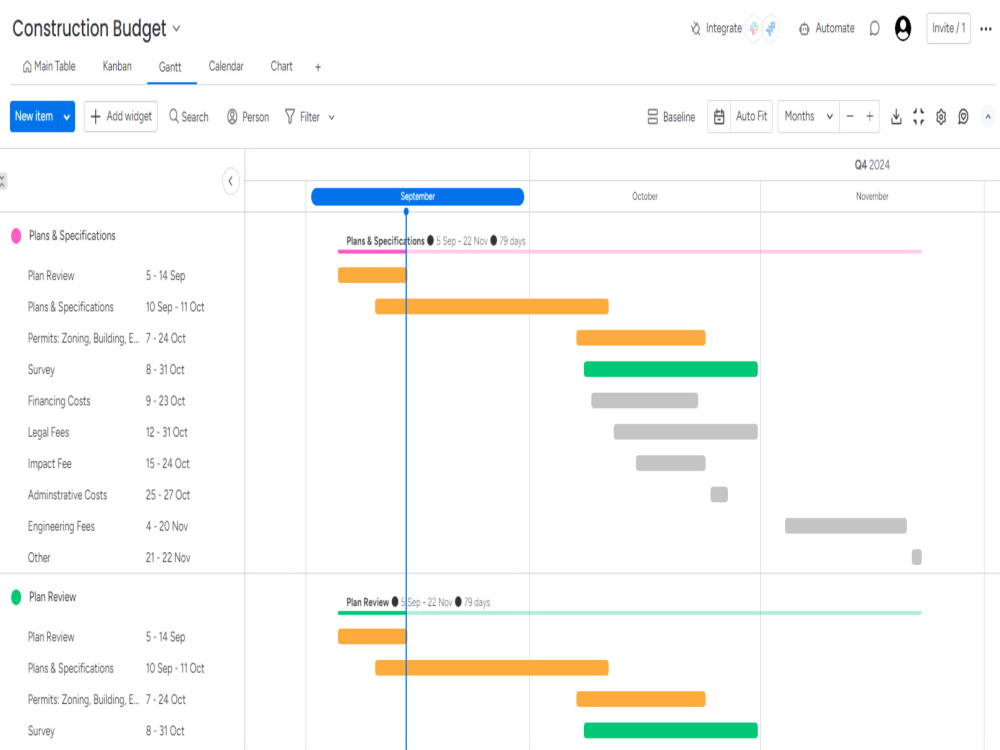Click the pink Plans & Specifications group dot
Screen dimensions: 1000x750
pos(17,236)
